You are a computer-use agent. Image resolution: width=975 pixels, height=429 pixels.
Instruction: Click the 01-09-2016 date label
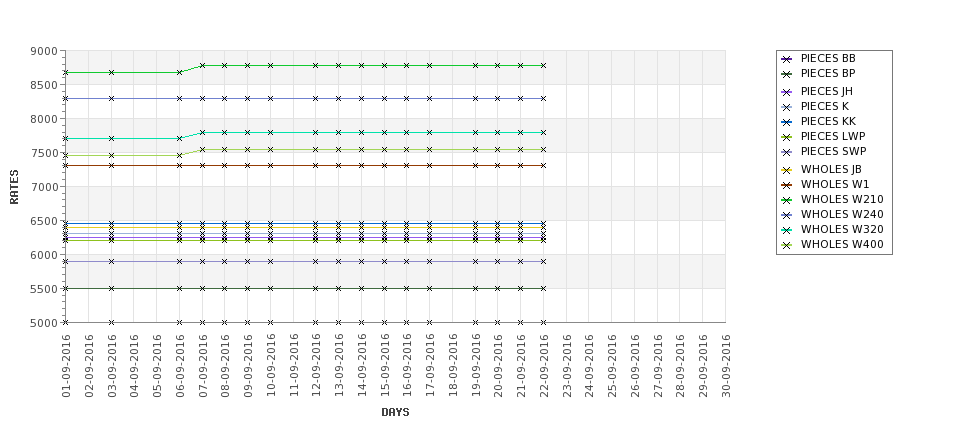coord(66,366)
